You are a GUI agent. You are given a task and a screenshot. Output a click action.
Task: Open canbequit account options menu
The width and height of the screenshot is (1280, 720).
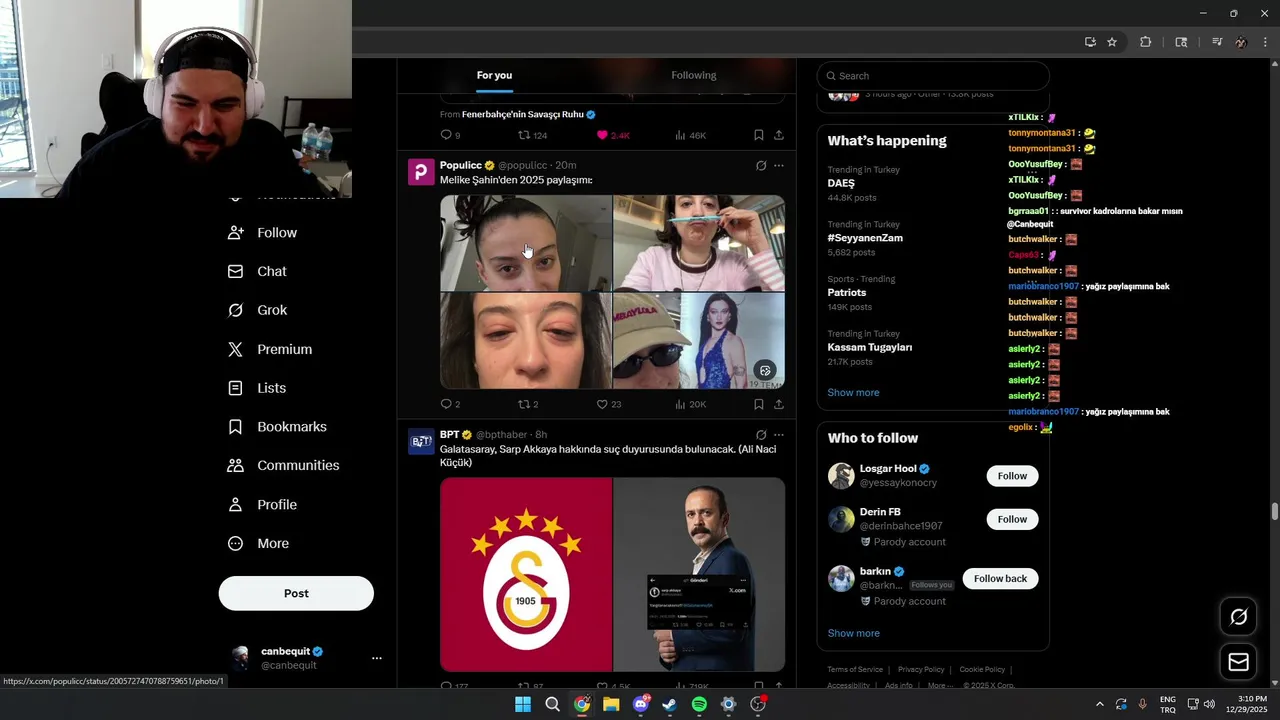[376, 658]
